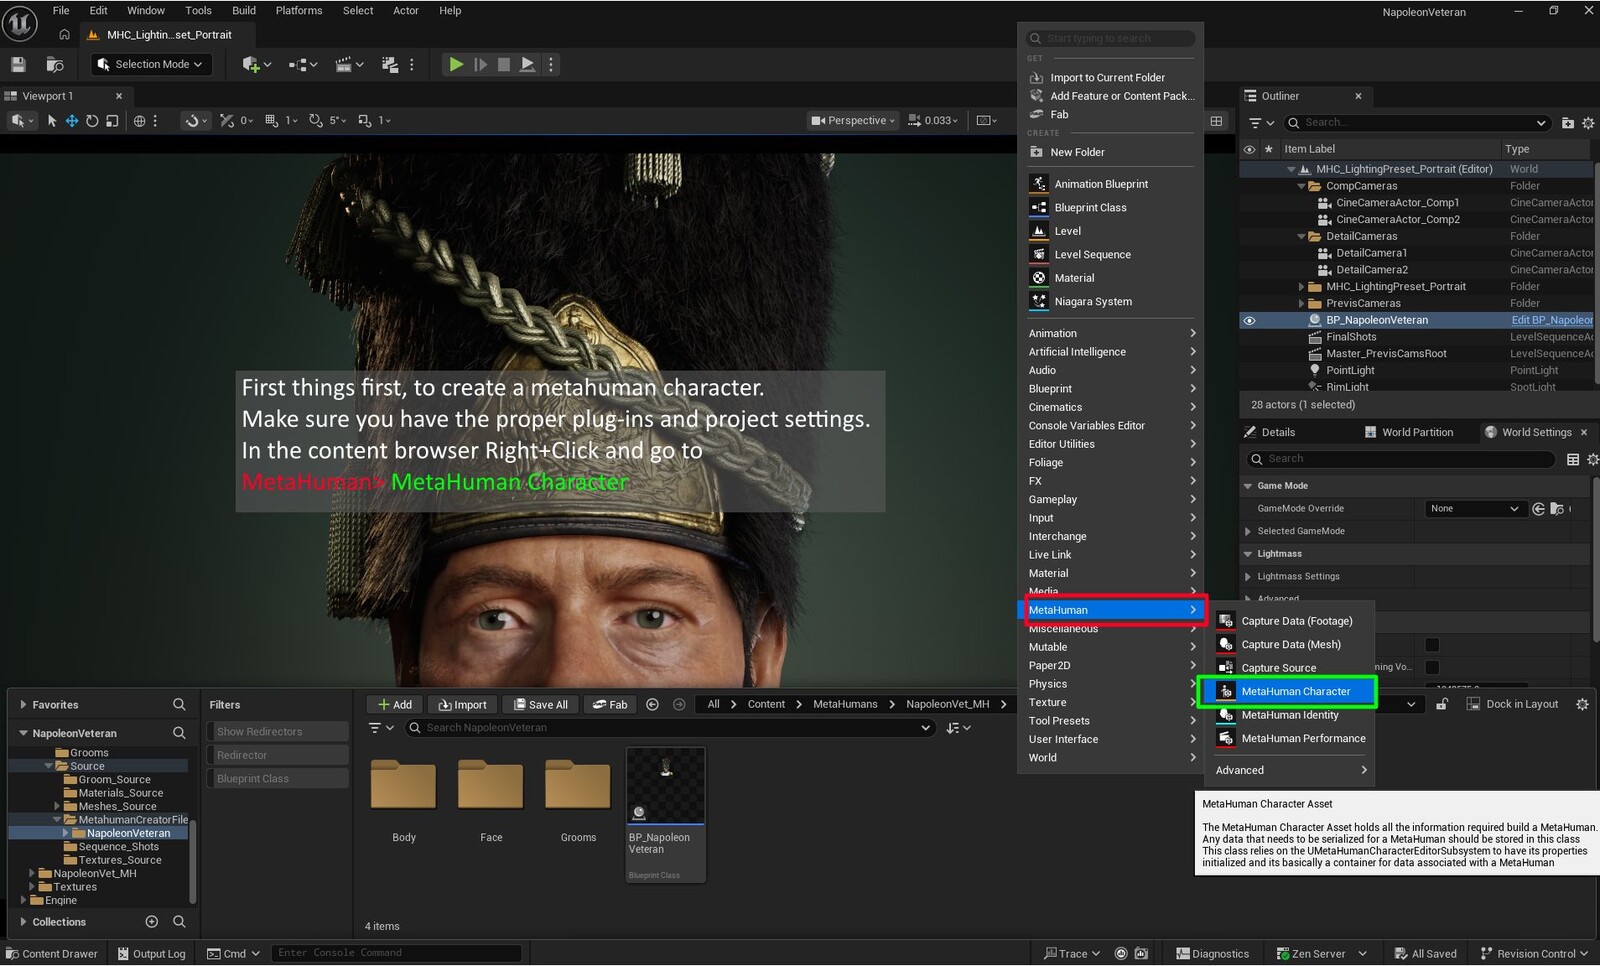This screenshot has height=966, width=1600.
Task: Open the Output Log panel
Action: point(152,954)
